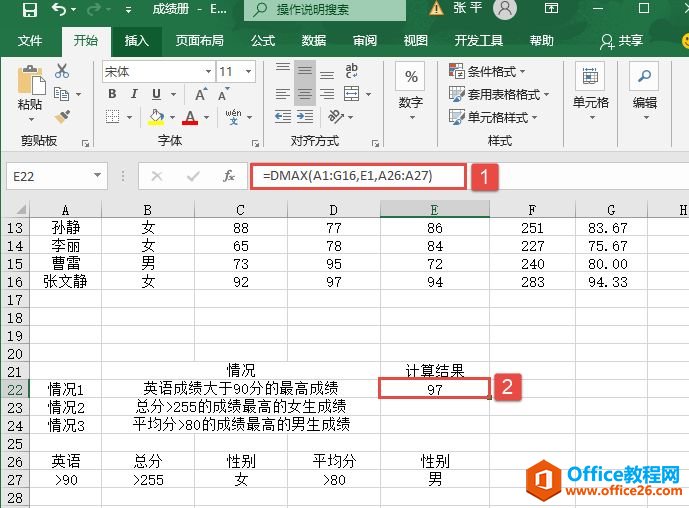This screenshot has height=508, width=689.
Task: Click the wén phonetic guide icon
Action: (x=233, y=117)
